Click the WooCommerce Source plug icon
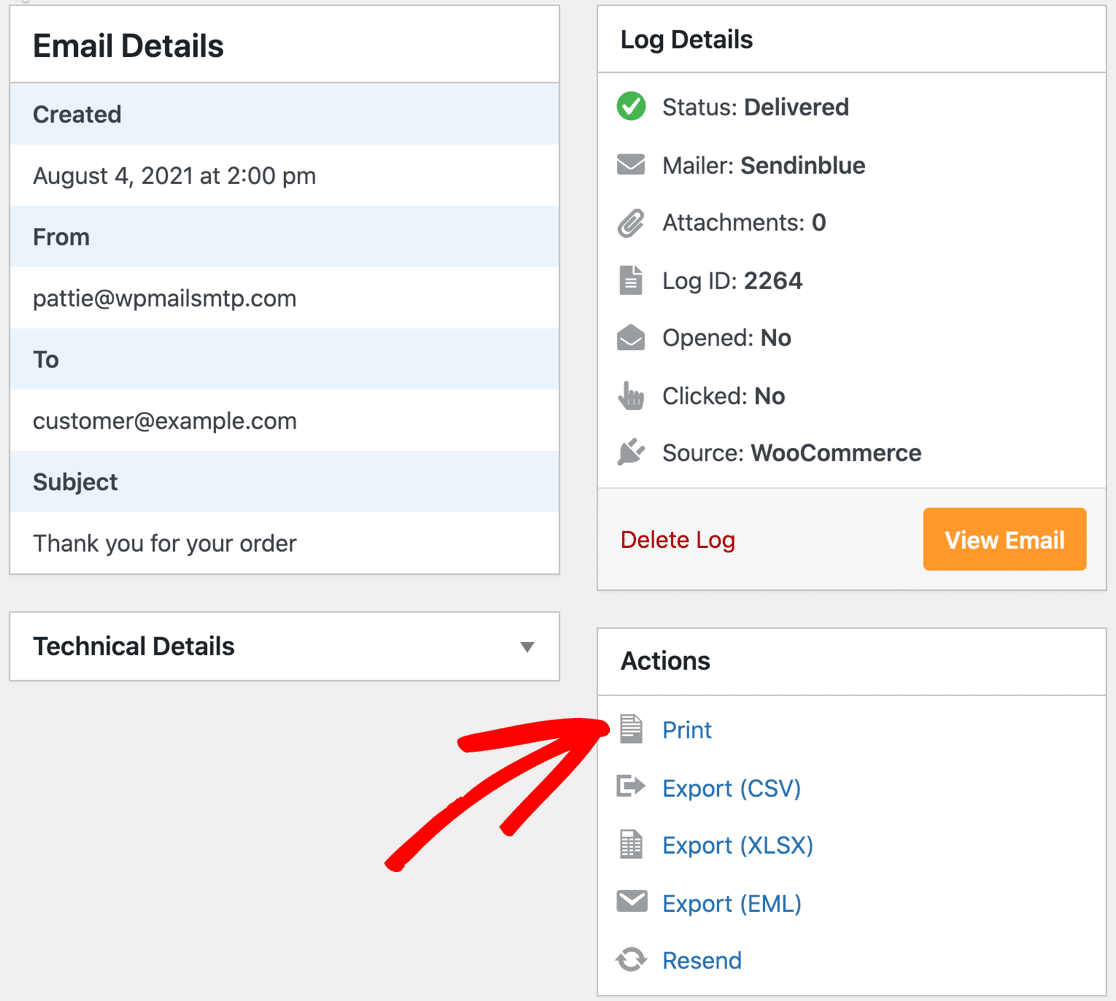The width and height of the screenshot is (1116, 1001). (630, 452)
